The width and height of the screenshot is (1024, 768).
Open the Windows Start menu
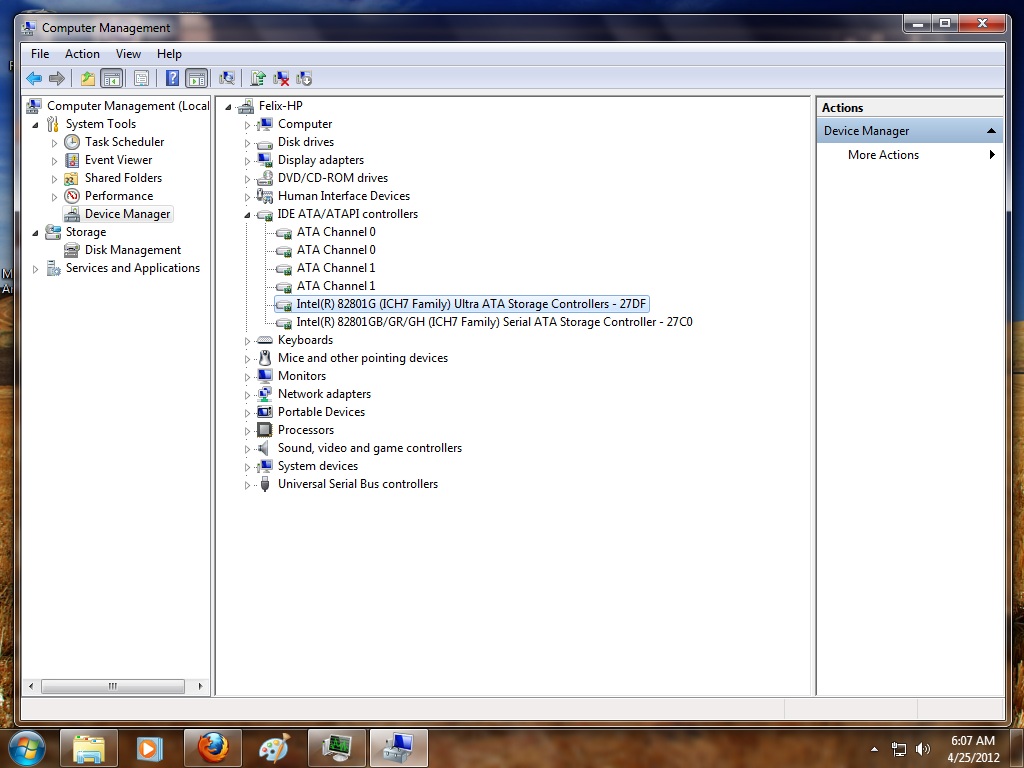[x=26, y=748]
